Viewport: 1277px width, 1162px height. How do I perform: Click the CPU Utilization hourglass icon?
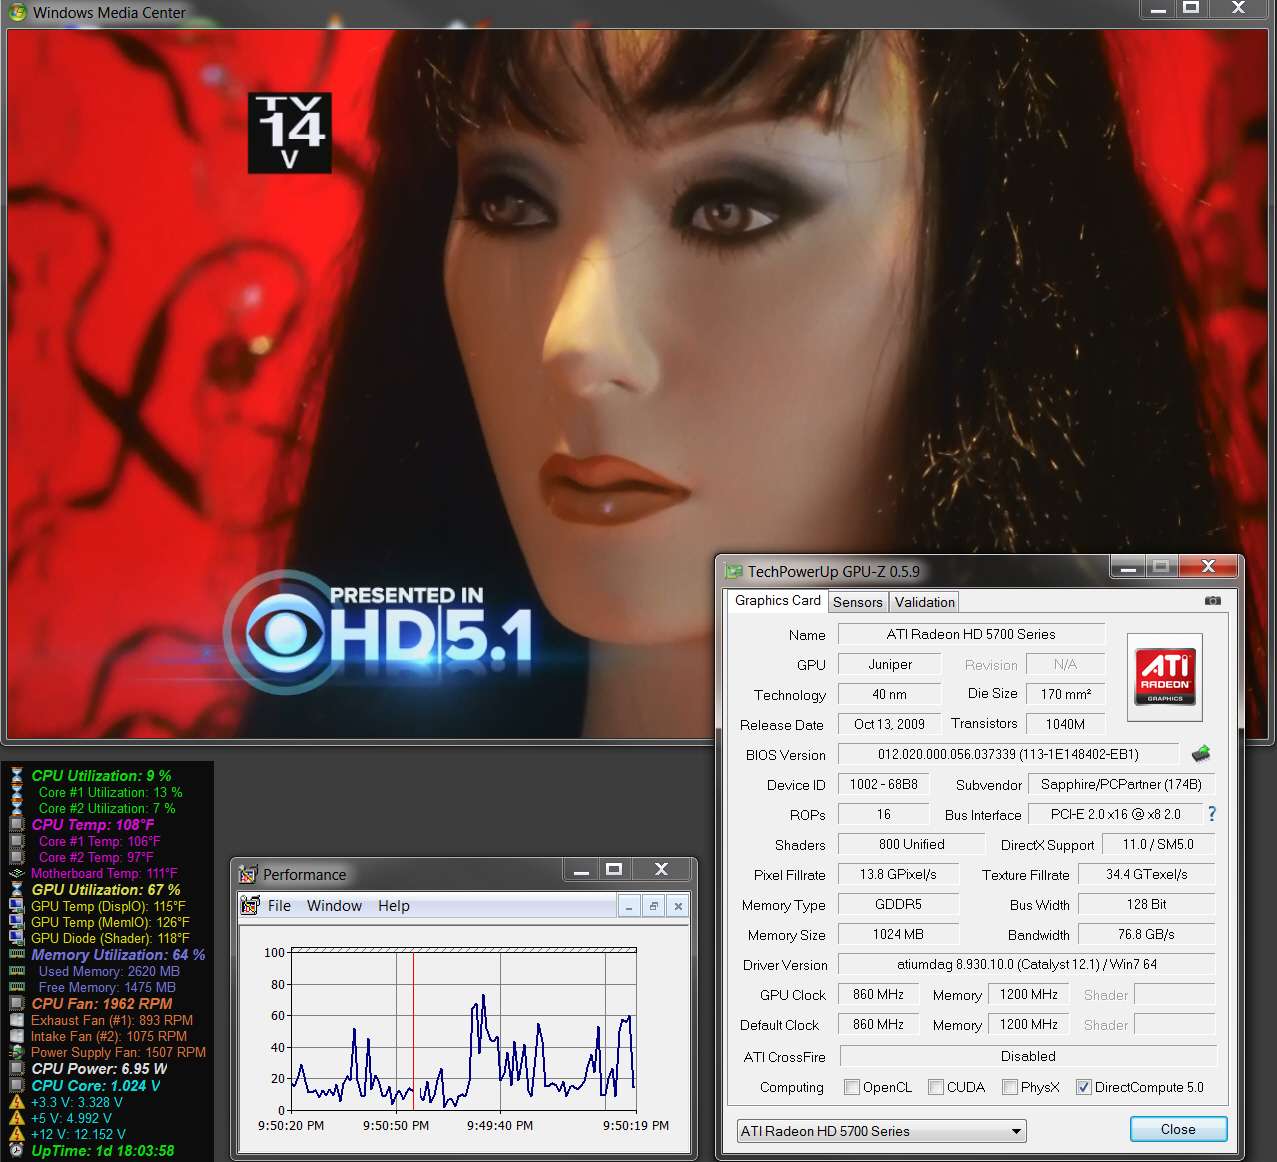(x=16, y=775)
